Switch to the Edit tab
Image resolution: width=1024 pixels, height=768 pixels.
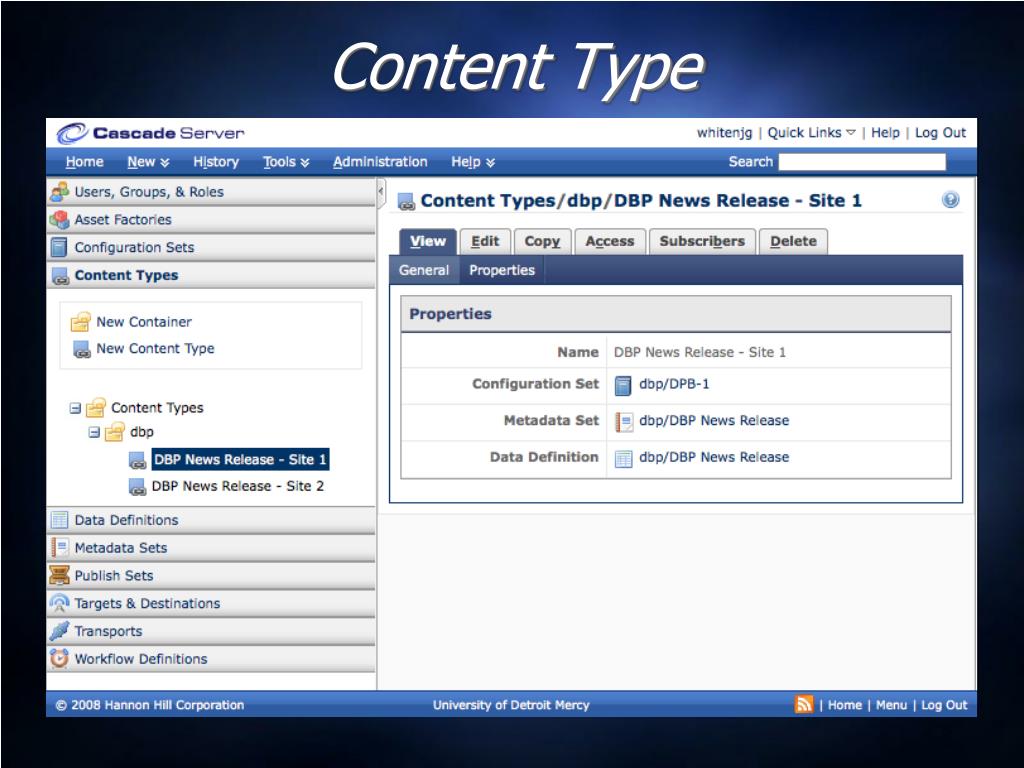pos(485,242)
